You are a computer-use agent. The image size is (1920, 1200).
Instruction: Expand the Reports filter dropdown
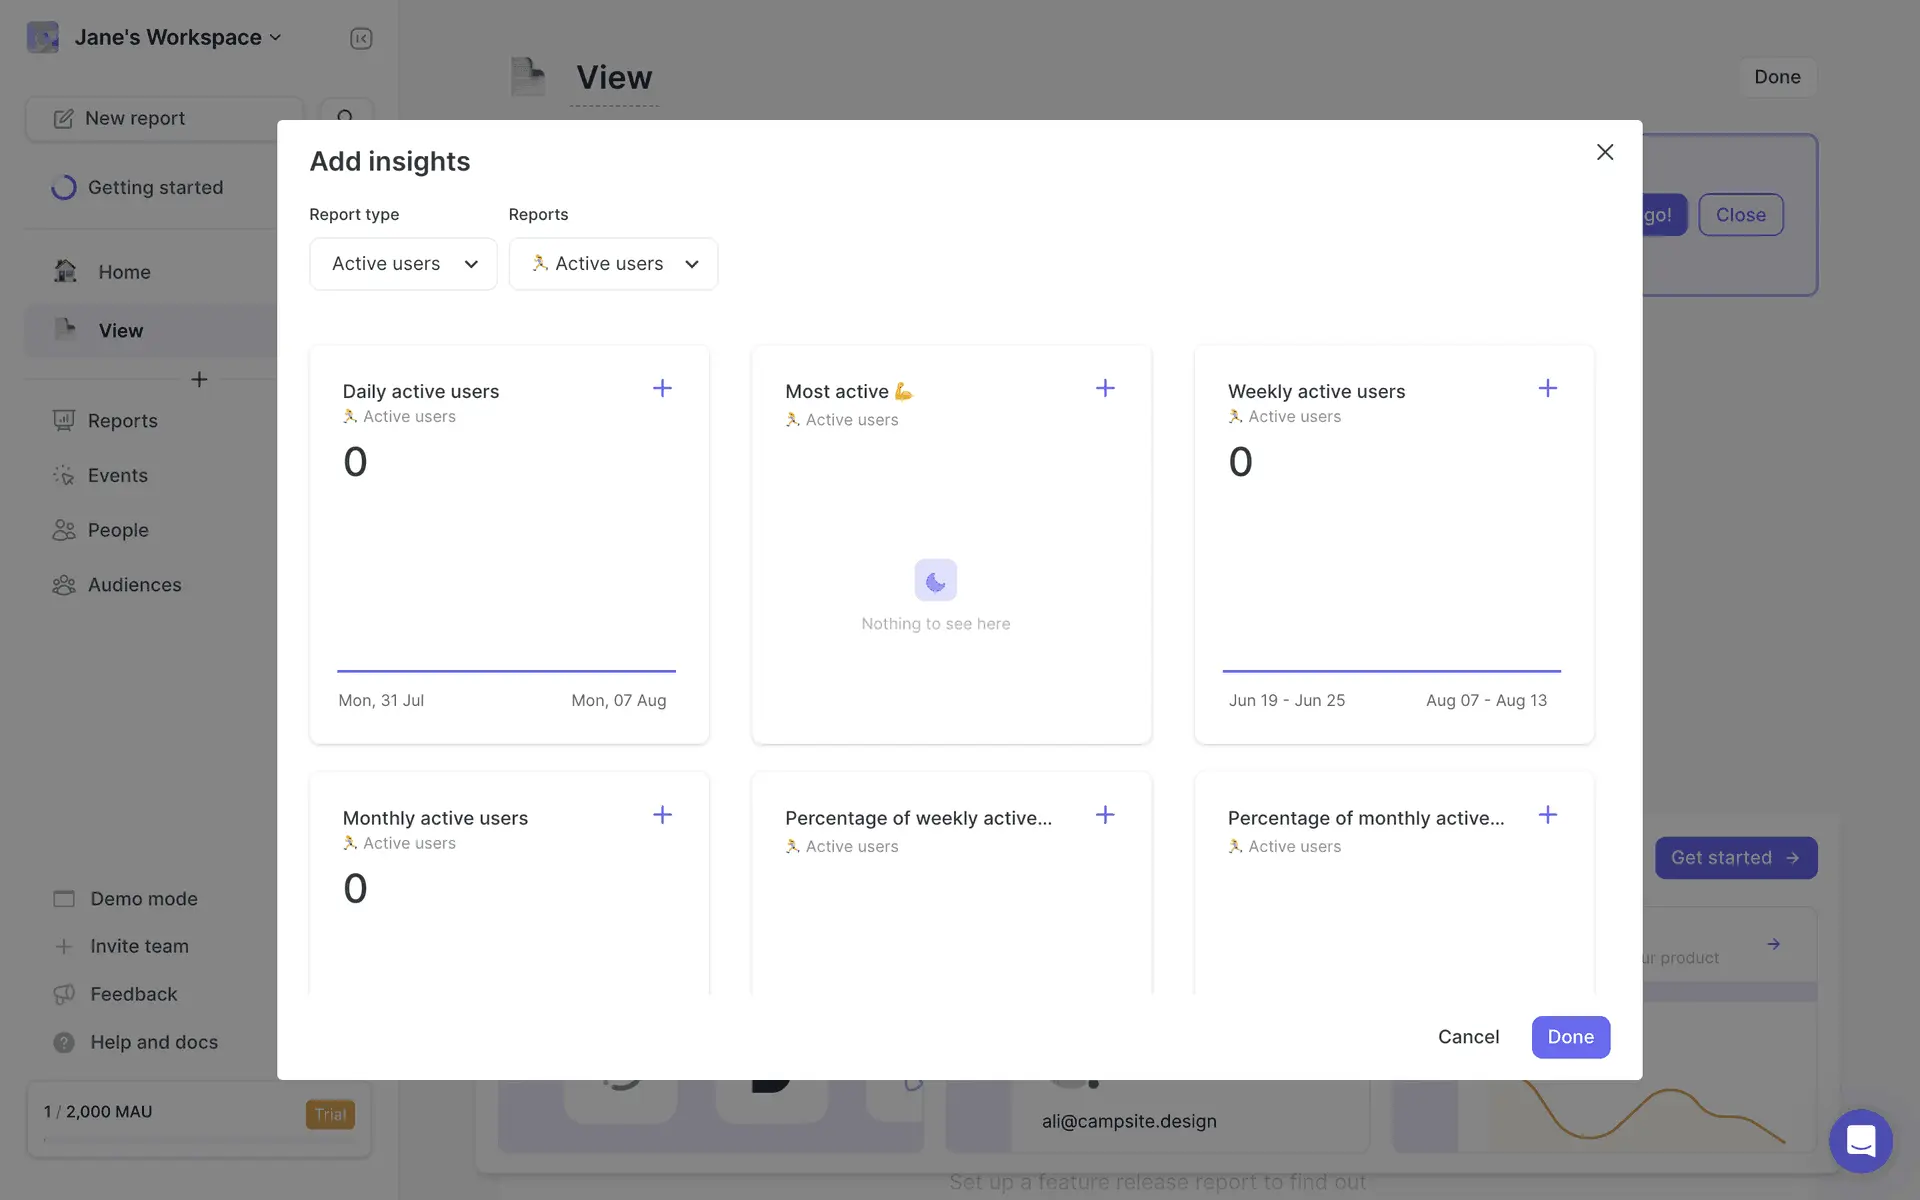point(613,264)
